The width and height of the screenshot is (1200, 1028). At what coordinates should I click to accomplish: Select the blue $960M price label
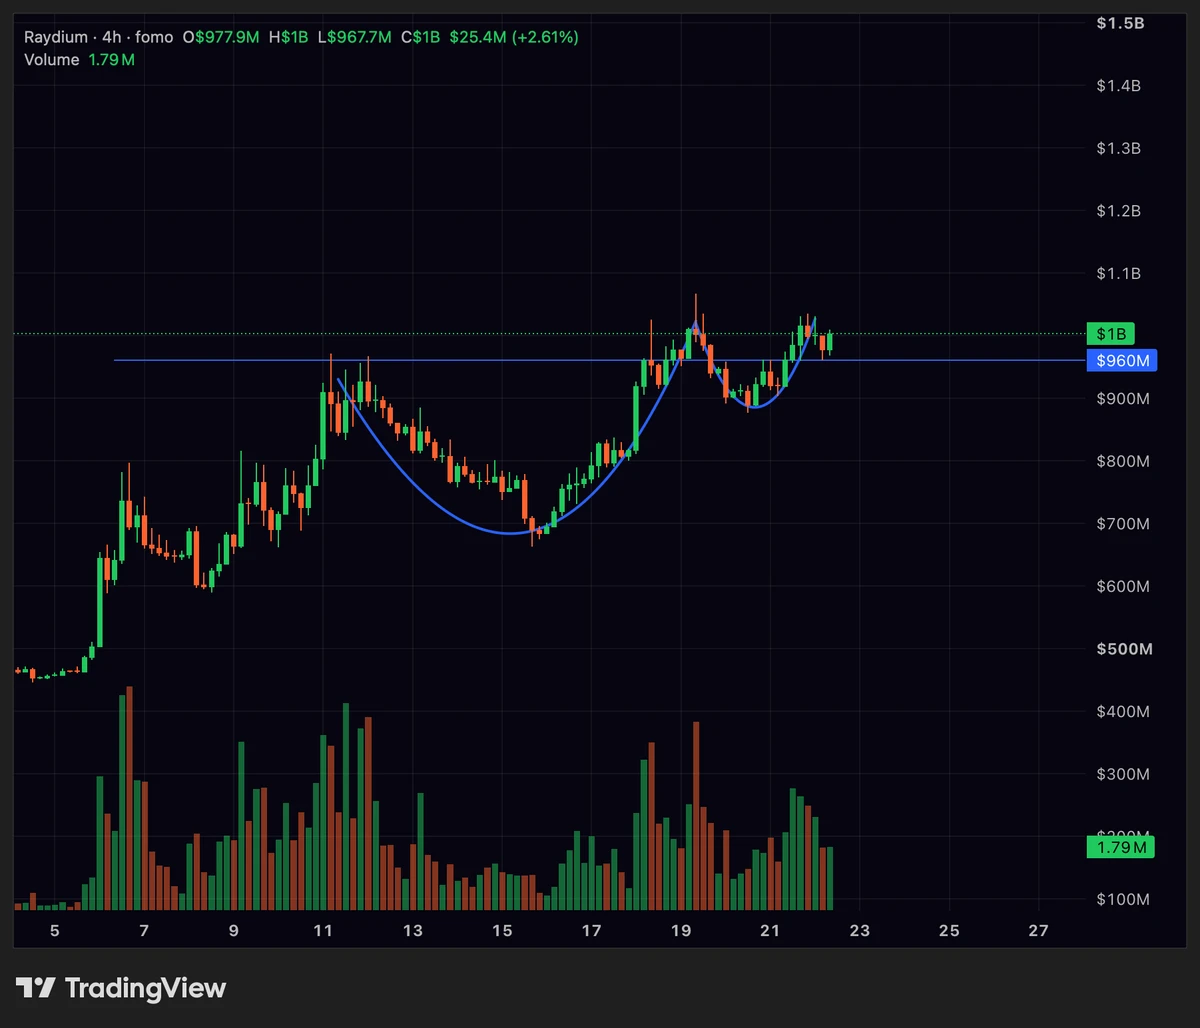[x=1121, y=361]
